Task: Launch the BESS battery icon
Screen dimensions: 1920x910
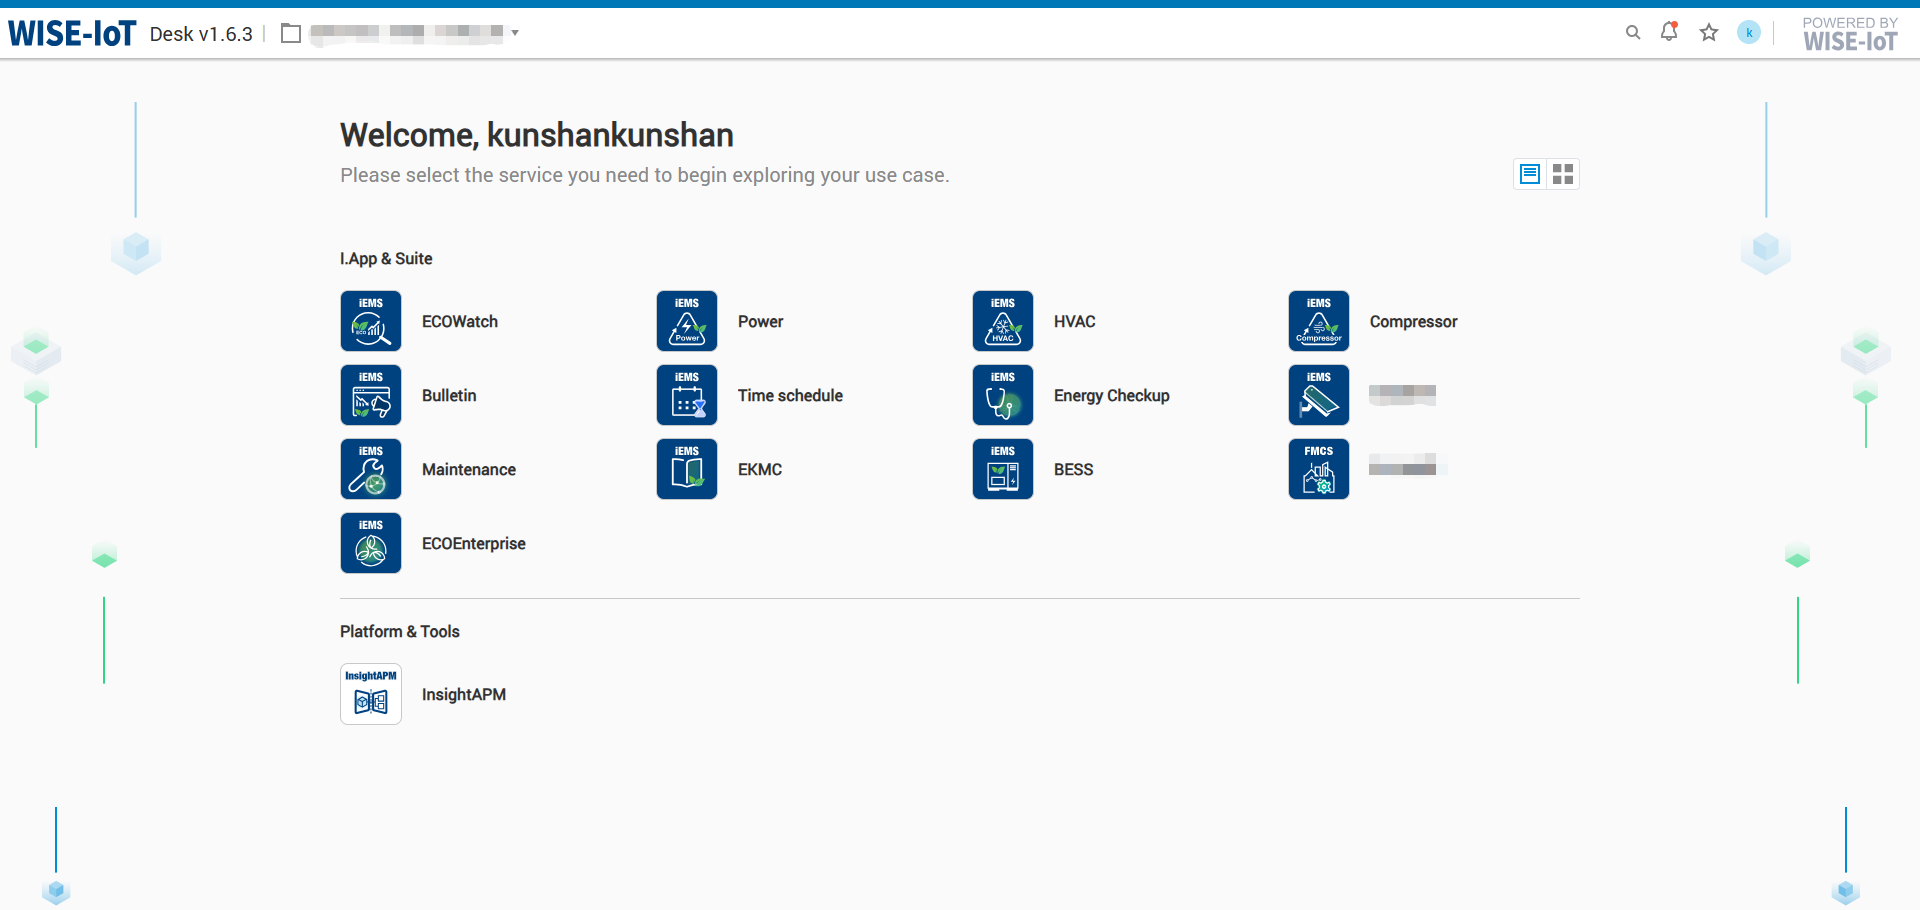Action: click(1002, 469)
